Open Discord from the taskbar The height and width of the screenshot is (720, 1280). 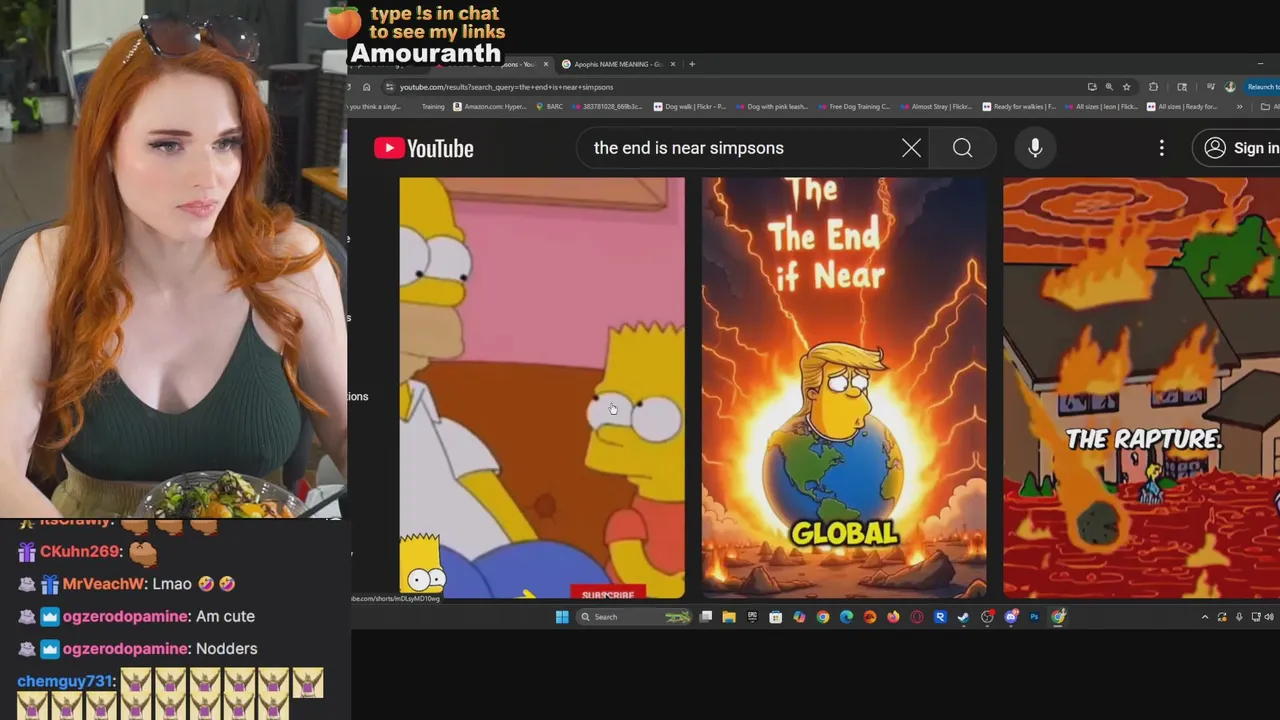pos(1011,616)
